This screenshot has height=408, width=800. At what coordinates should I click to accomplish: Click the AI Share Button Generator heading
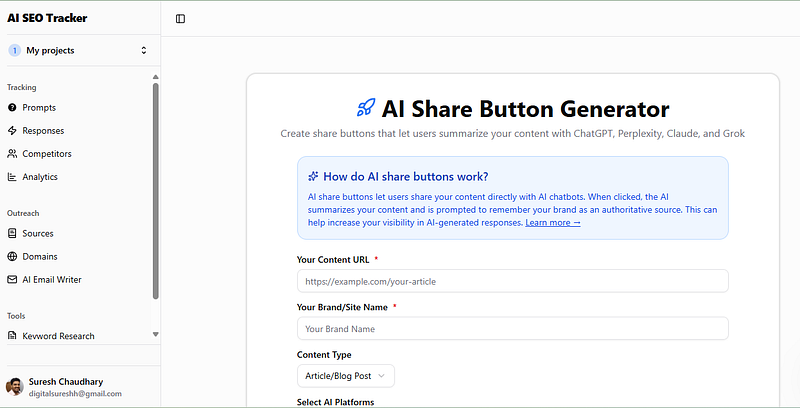(526, 109)
